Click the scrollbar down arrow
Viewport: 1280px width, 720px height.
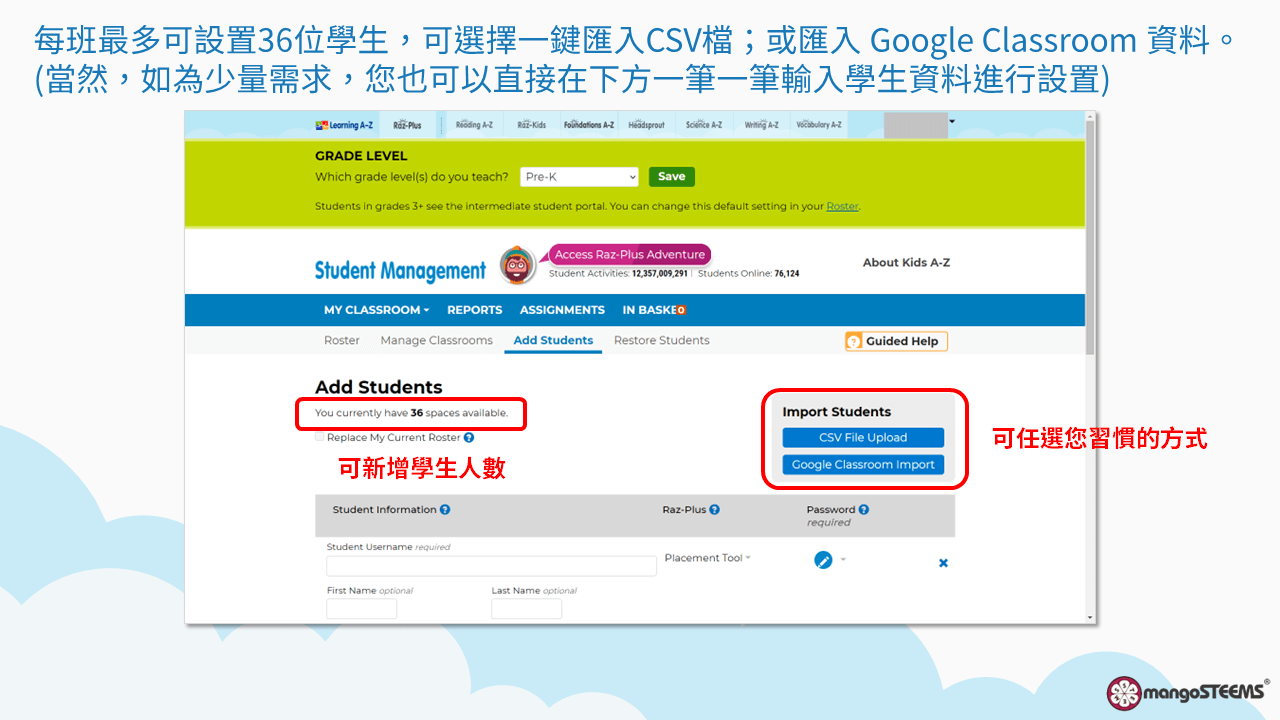click(x=1091, y=618)
